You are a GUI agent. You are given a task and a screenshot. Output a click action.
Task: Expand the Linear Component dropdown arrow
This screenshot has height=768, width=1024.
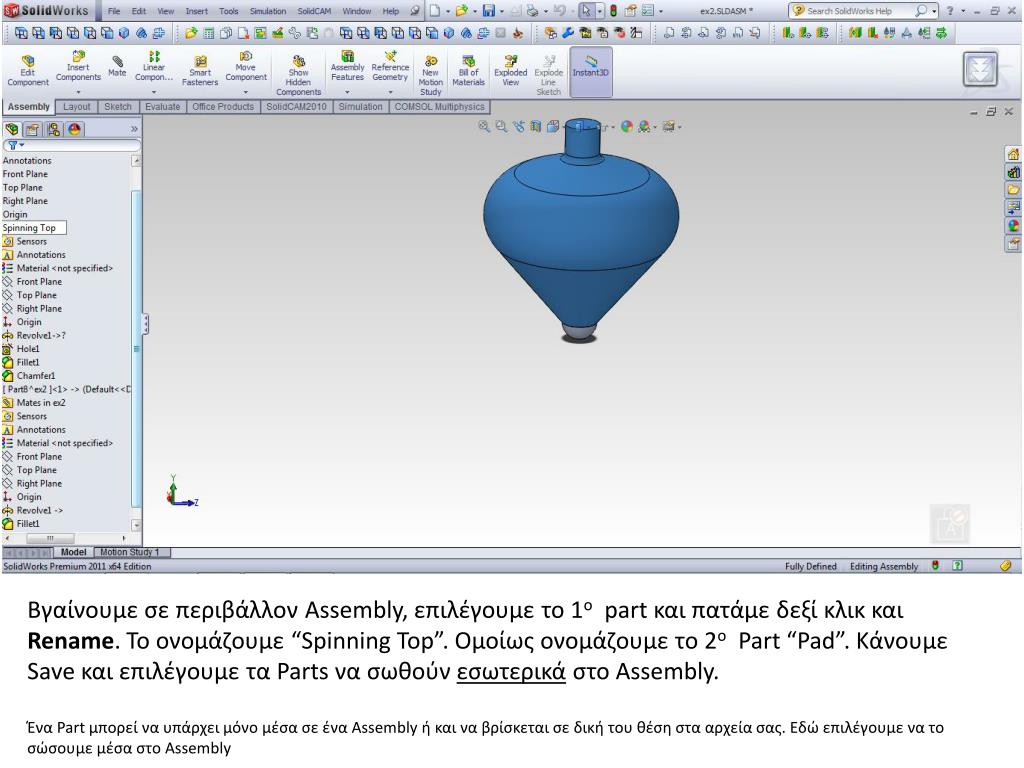coord(154,93)
